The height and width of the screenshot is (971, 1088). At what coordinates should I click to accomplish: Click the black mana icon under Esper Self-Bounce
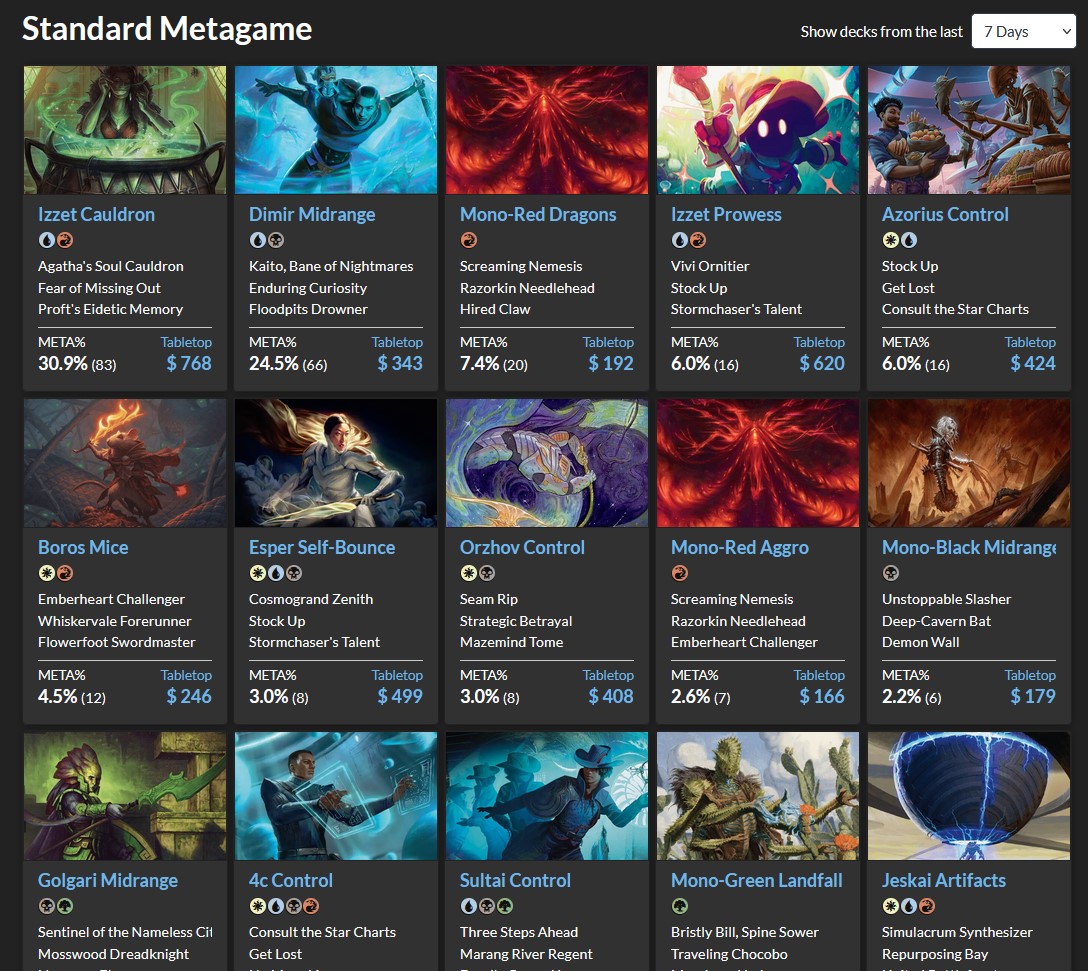pyautogui.click(x=294, y=573)
